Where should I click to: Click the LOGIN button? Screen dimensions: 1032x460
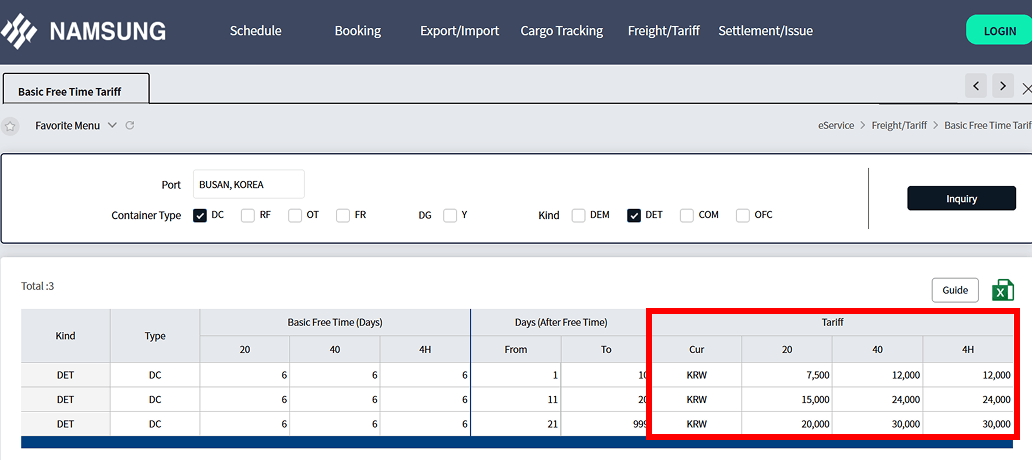[x=999, y=31]
